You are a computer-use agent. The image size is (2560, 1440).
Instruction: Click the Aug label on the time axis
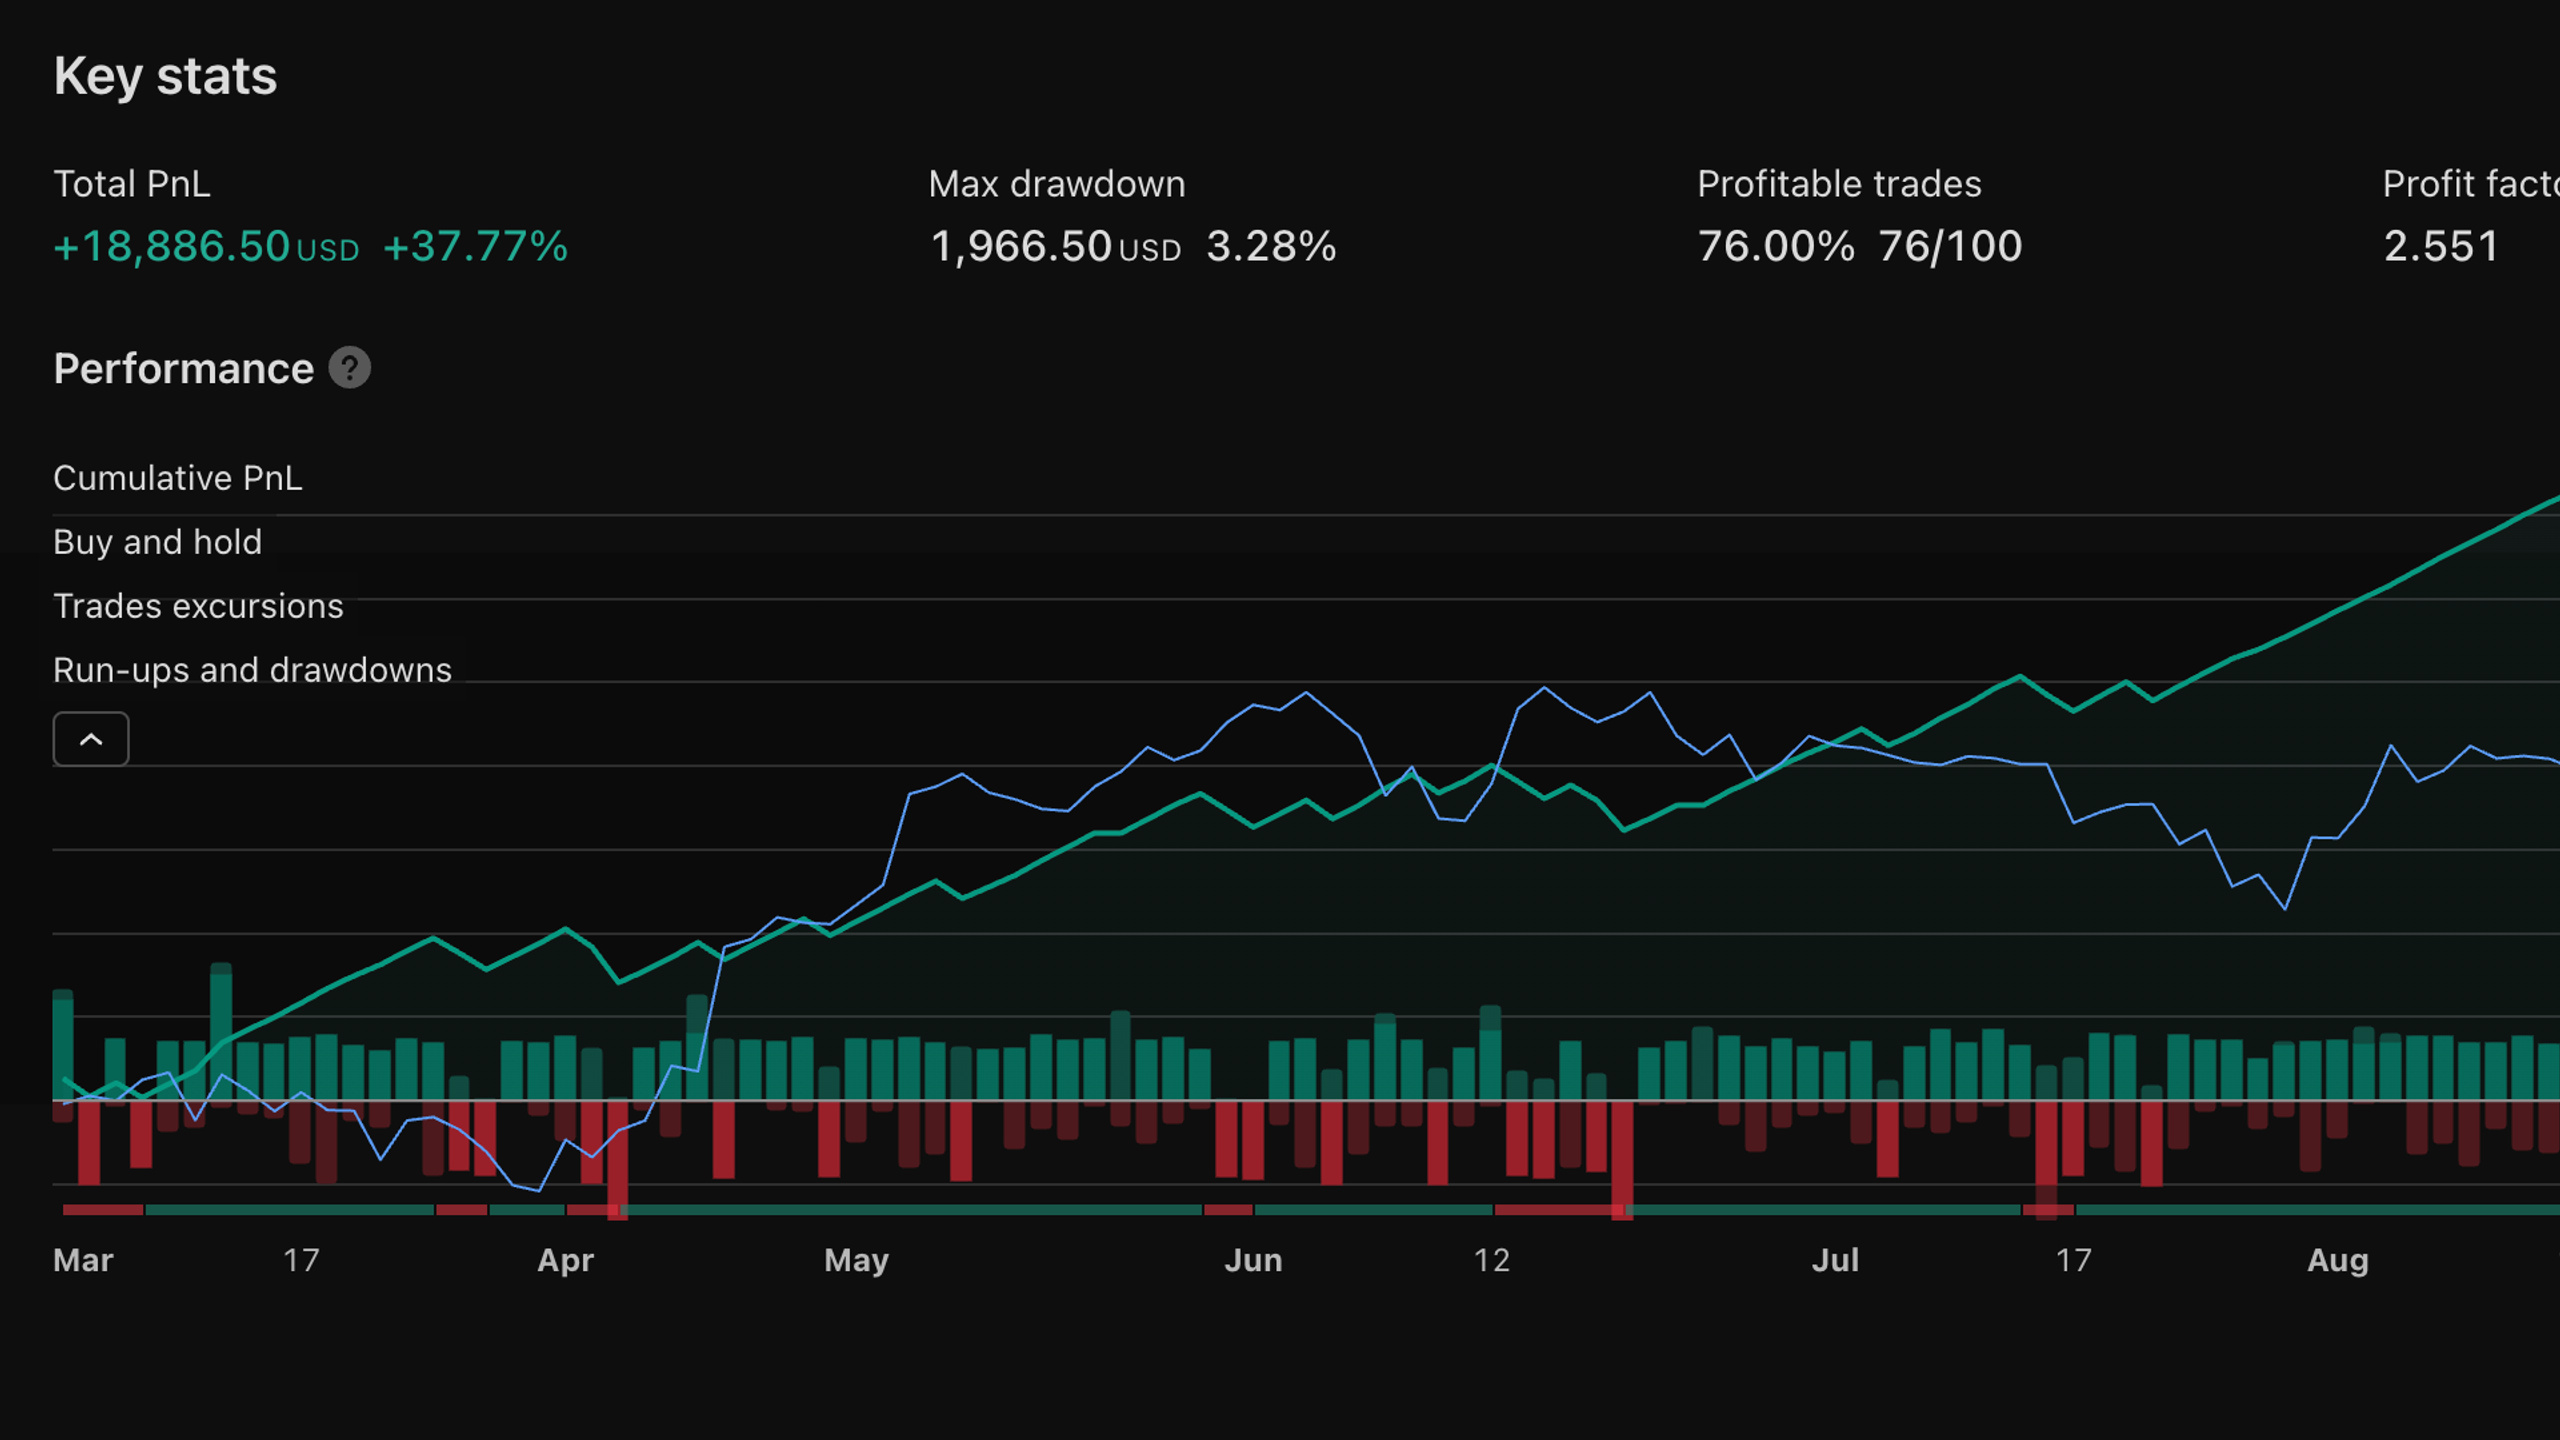tap(2338, 1260)
